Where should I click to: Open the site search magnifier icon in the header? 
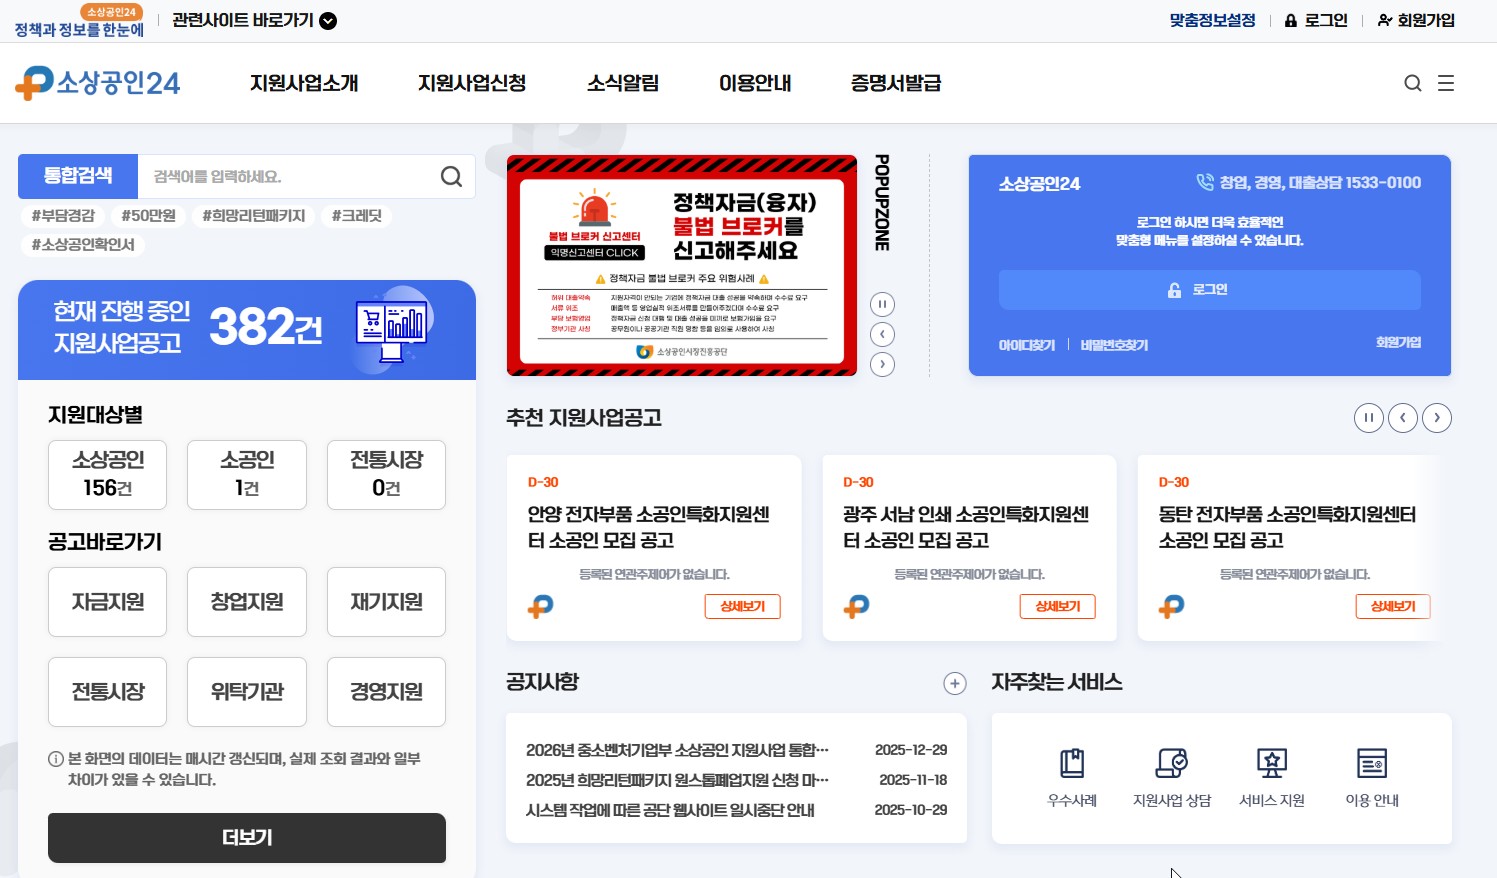tap(1412, 83)
